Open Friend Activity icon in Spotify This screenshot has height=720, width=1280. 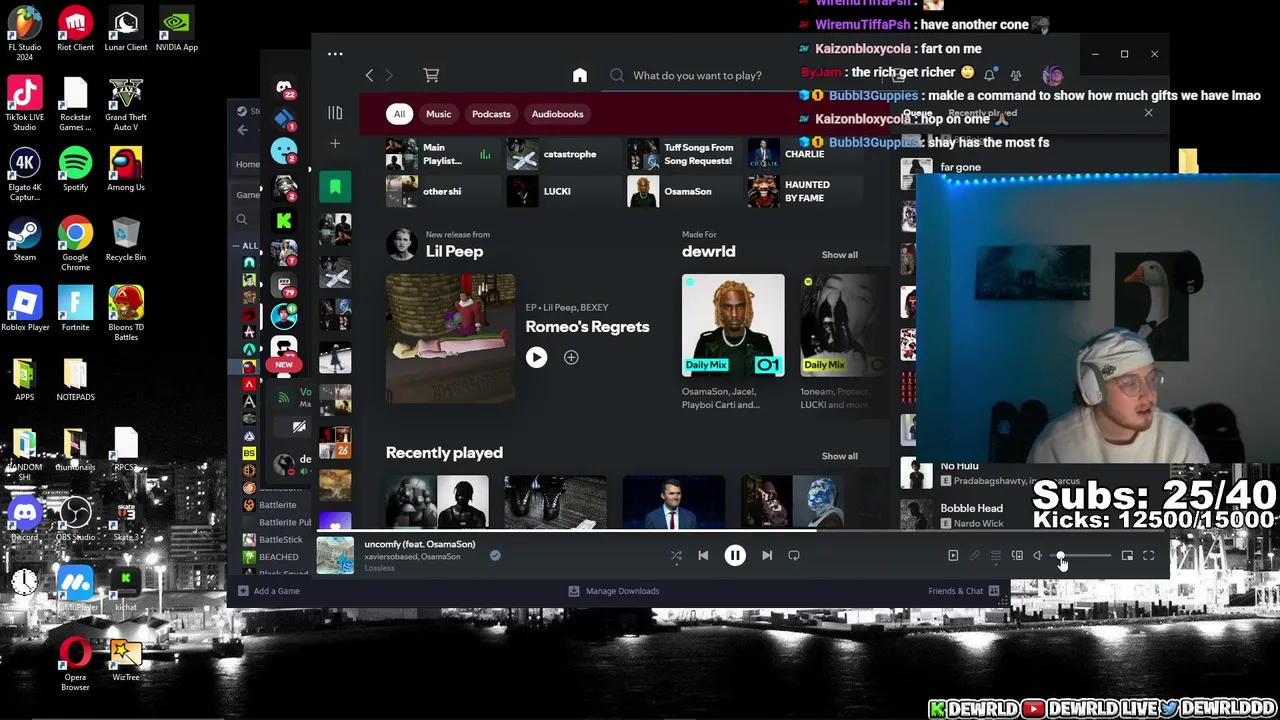(x=1016, y=75)
